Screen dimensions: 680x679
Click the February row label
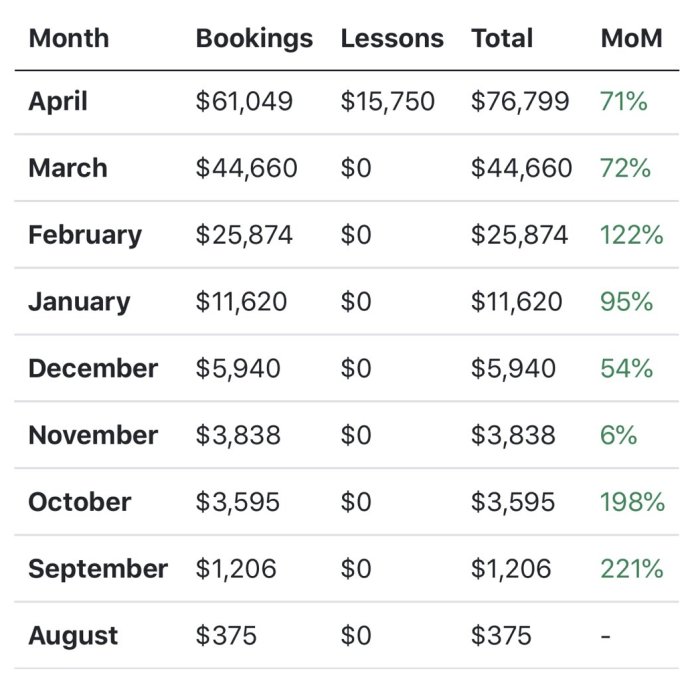[85, 235]
